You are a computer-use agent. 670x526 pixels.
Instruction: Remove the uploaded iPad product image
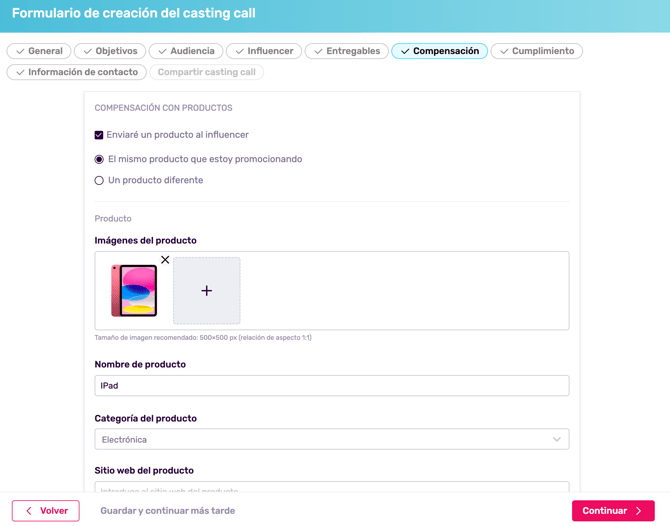click(x=165, y=260)
